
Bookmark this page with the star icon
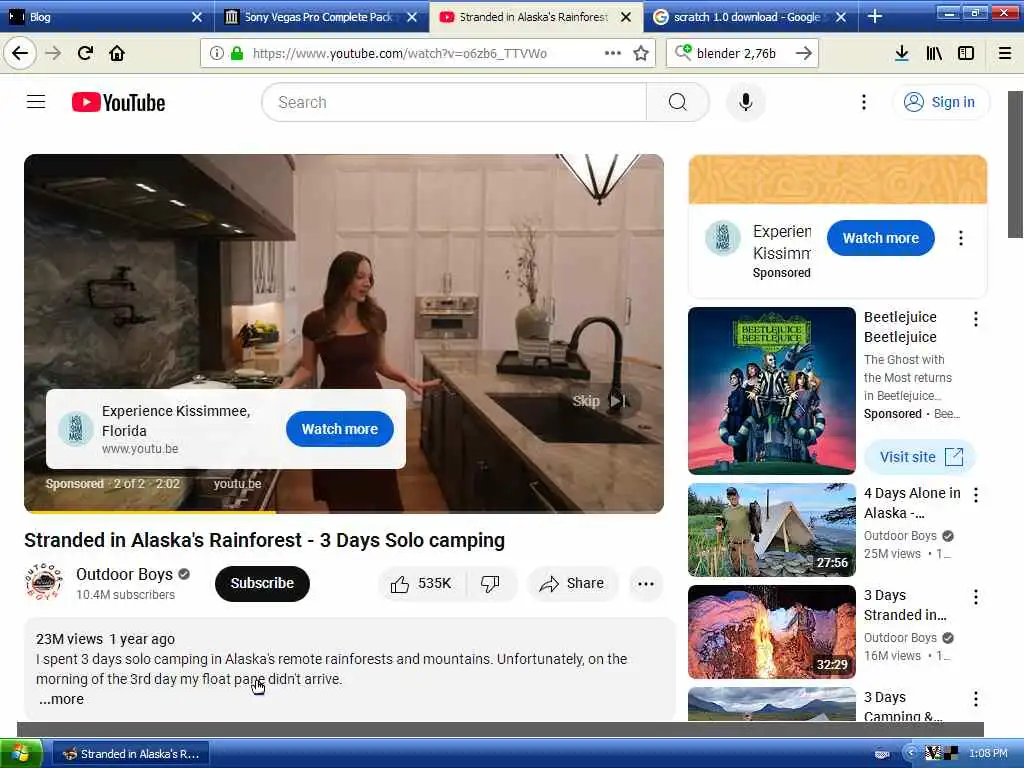641,53
